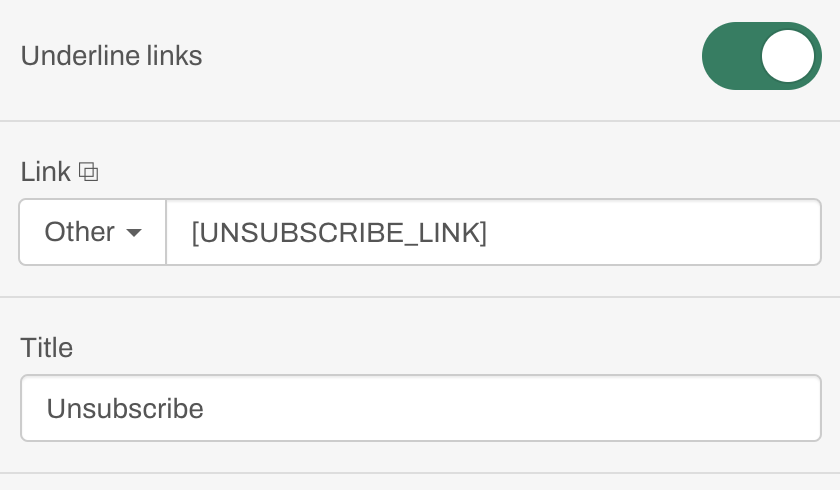This screenshot has width=840, height=490.
Task: Click the small caret arrow next to Other
Action: tap(134, 232)
